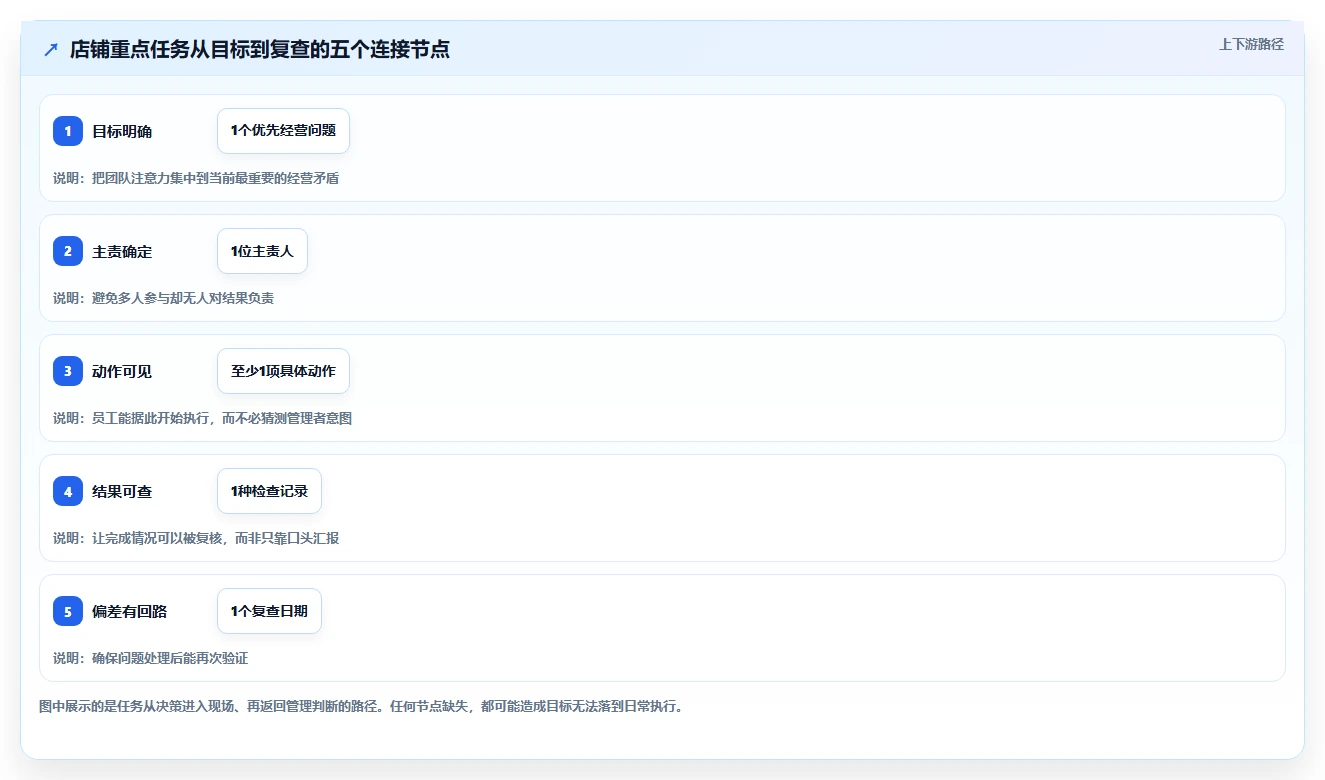Click the footer paragraph starting 图中展示的是任务
Image resolution: width=1325 pixels, height=780 pixels.
click(361, 706)
